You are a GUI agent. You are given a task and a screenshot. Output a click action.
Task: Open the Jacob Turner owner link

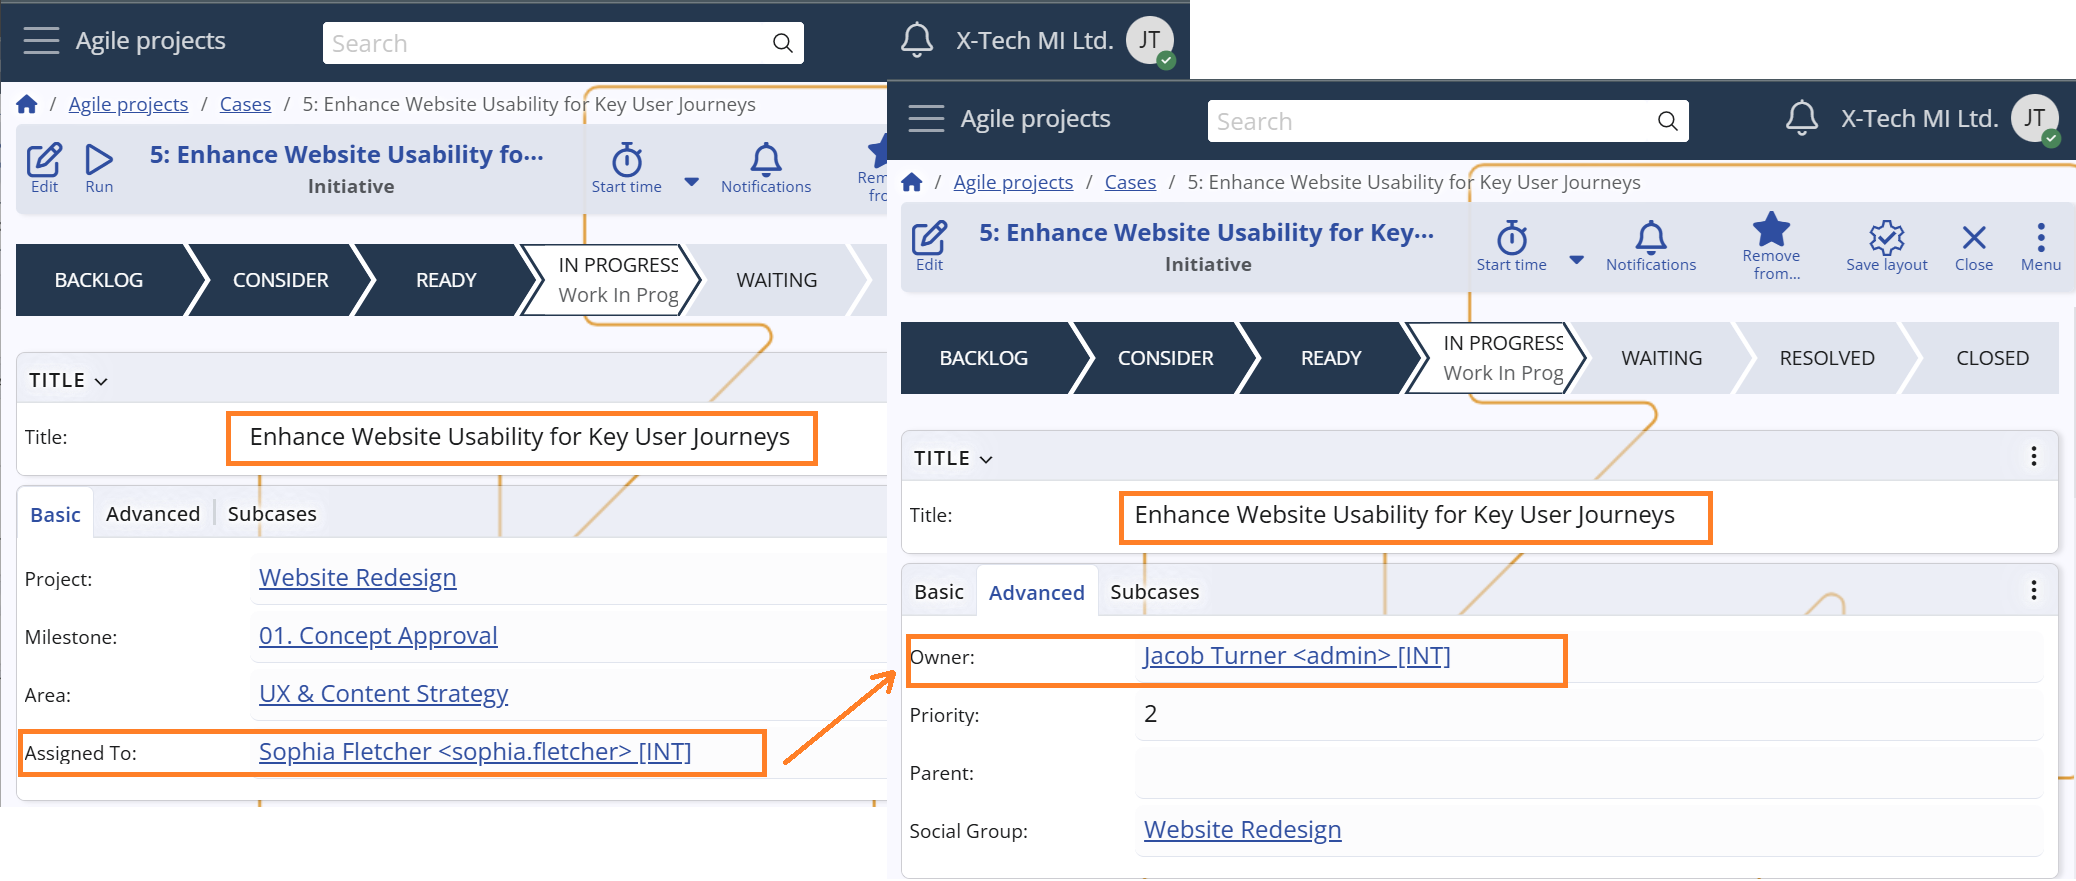coord(1296,656)
